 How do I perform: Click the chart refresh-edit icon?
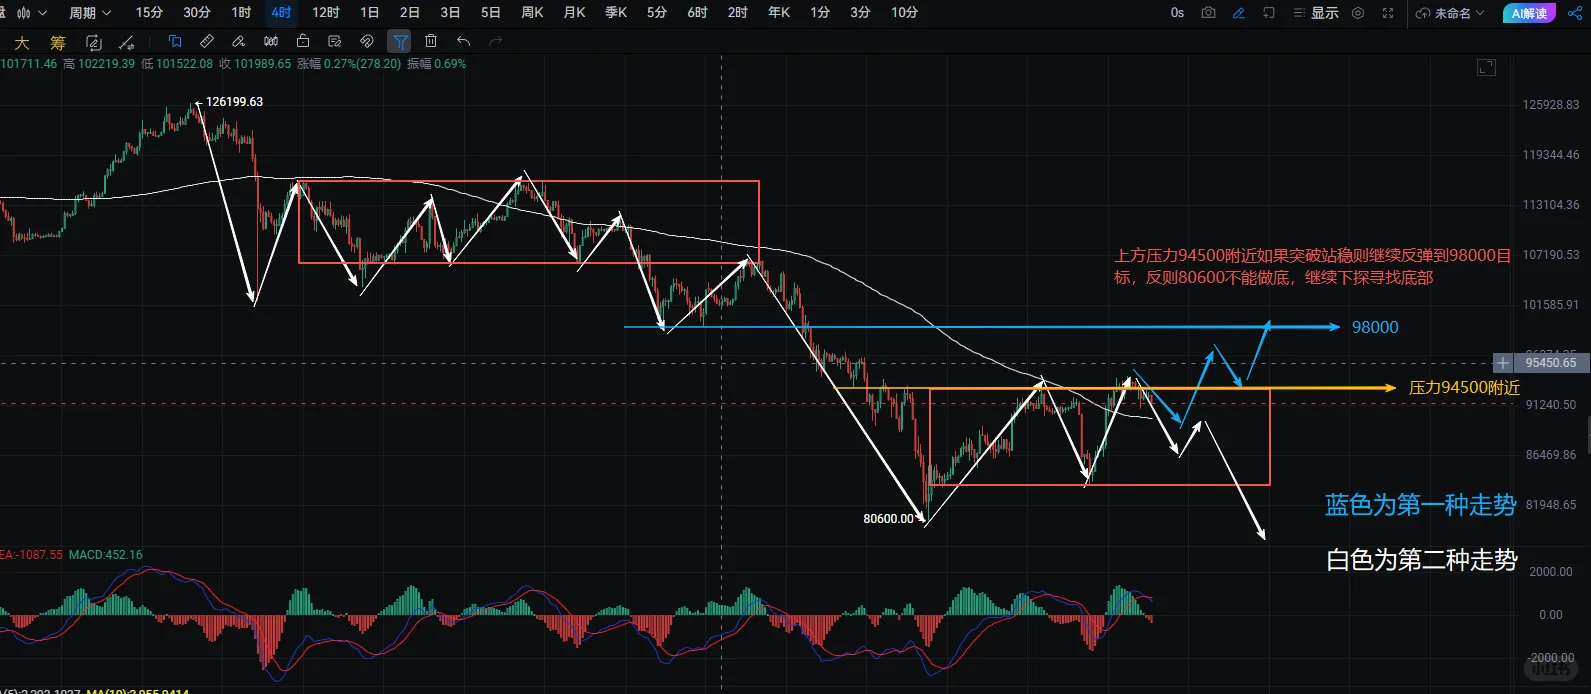[x=94, y=42]
